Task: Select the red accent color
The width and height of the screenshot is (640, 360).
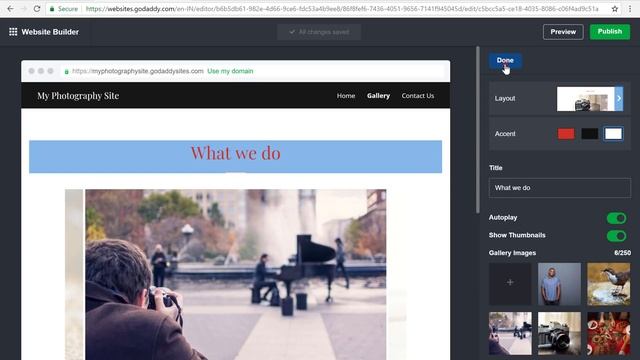Action: 566,133
